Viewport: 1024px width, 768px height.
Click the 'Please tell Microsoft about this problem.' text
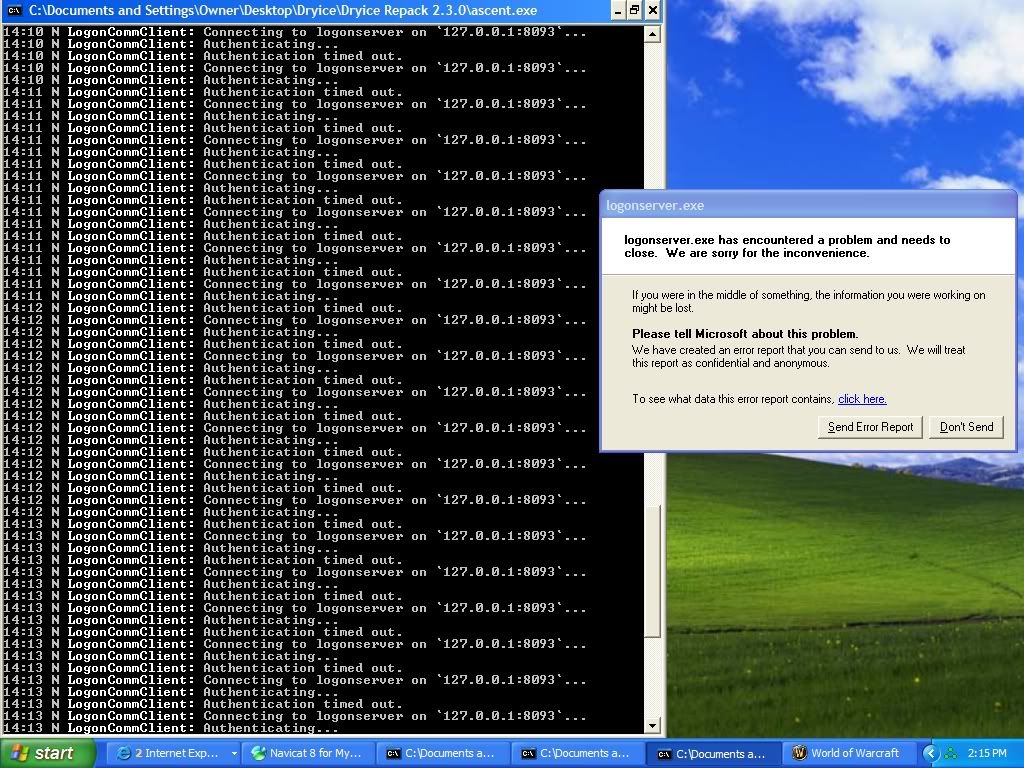point(745,334)
